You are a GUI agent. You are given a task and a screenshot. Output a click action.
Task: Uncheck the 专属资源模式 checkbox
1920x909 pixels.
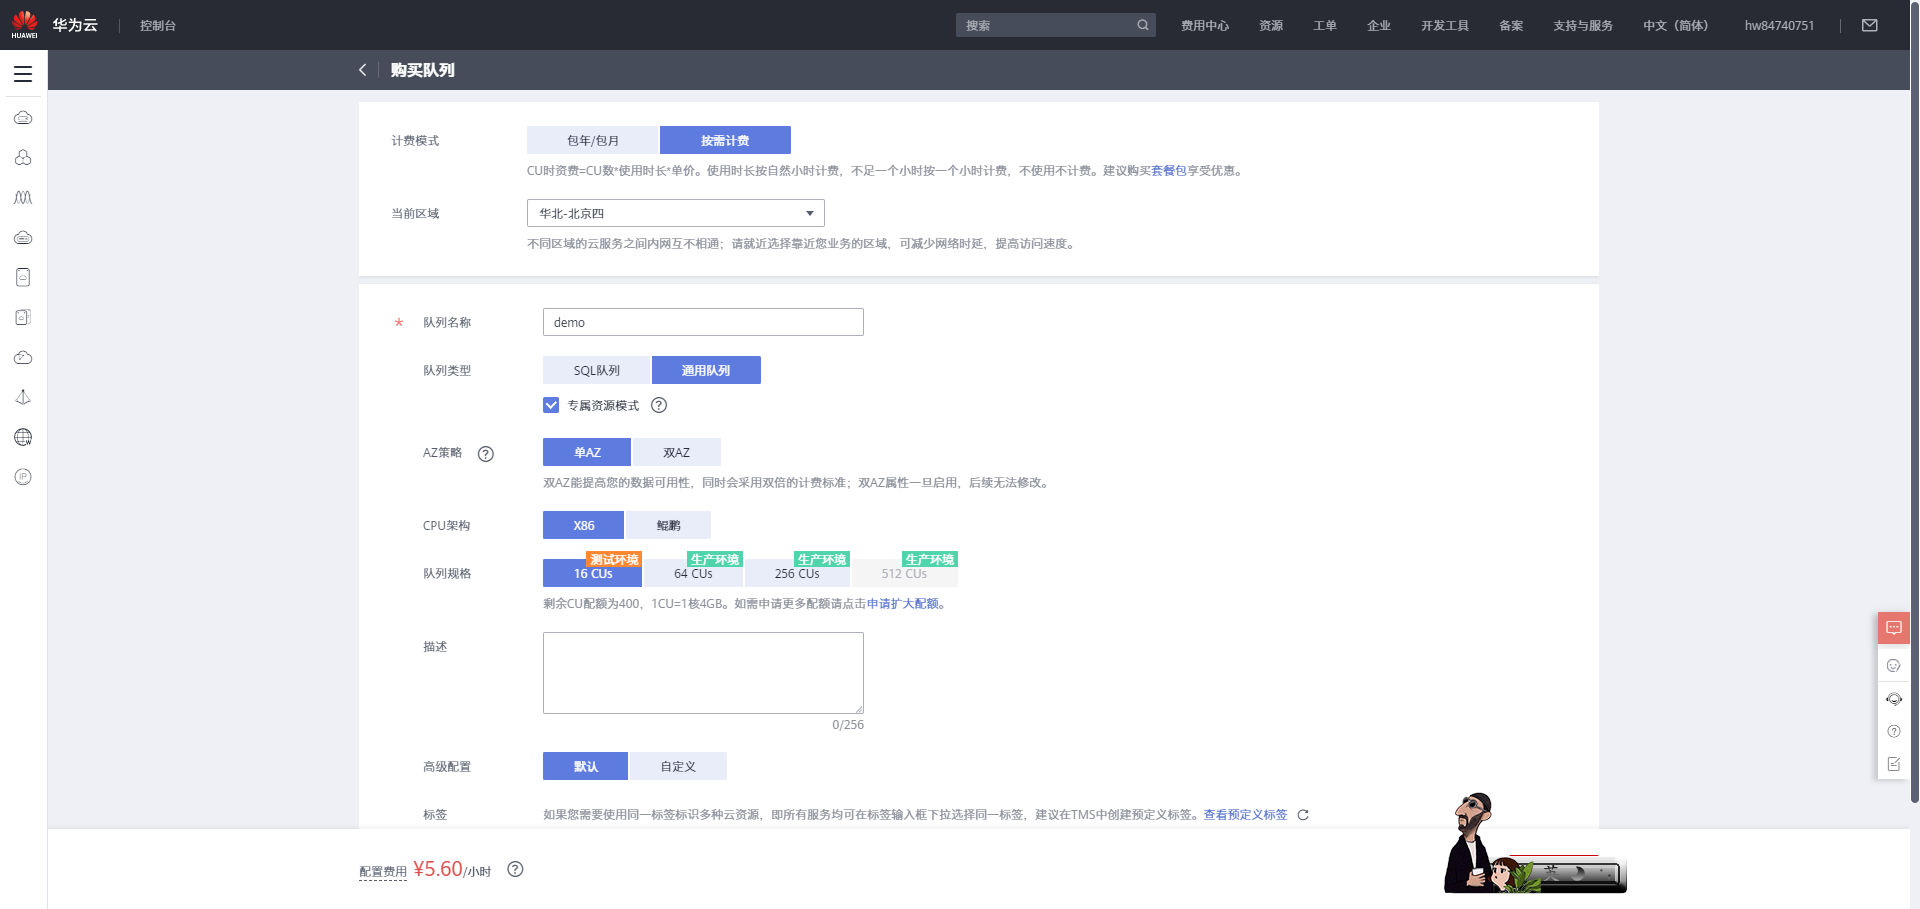click(x=551, y=405)
